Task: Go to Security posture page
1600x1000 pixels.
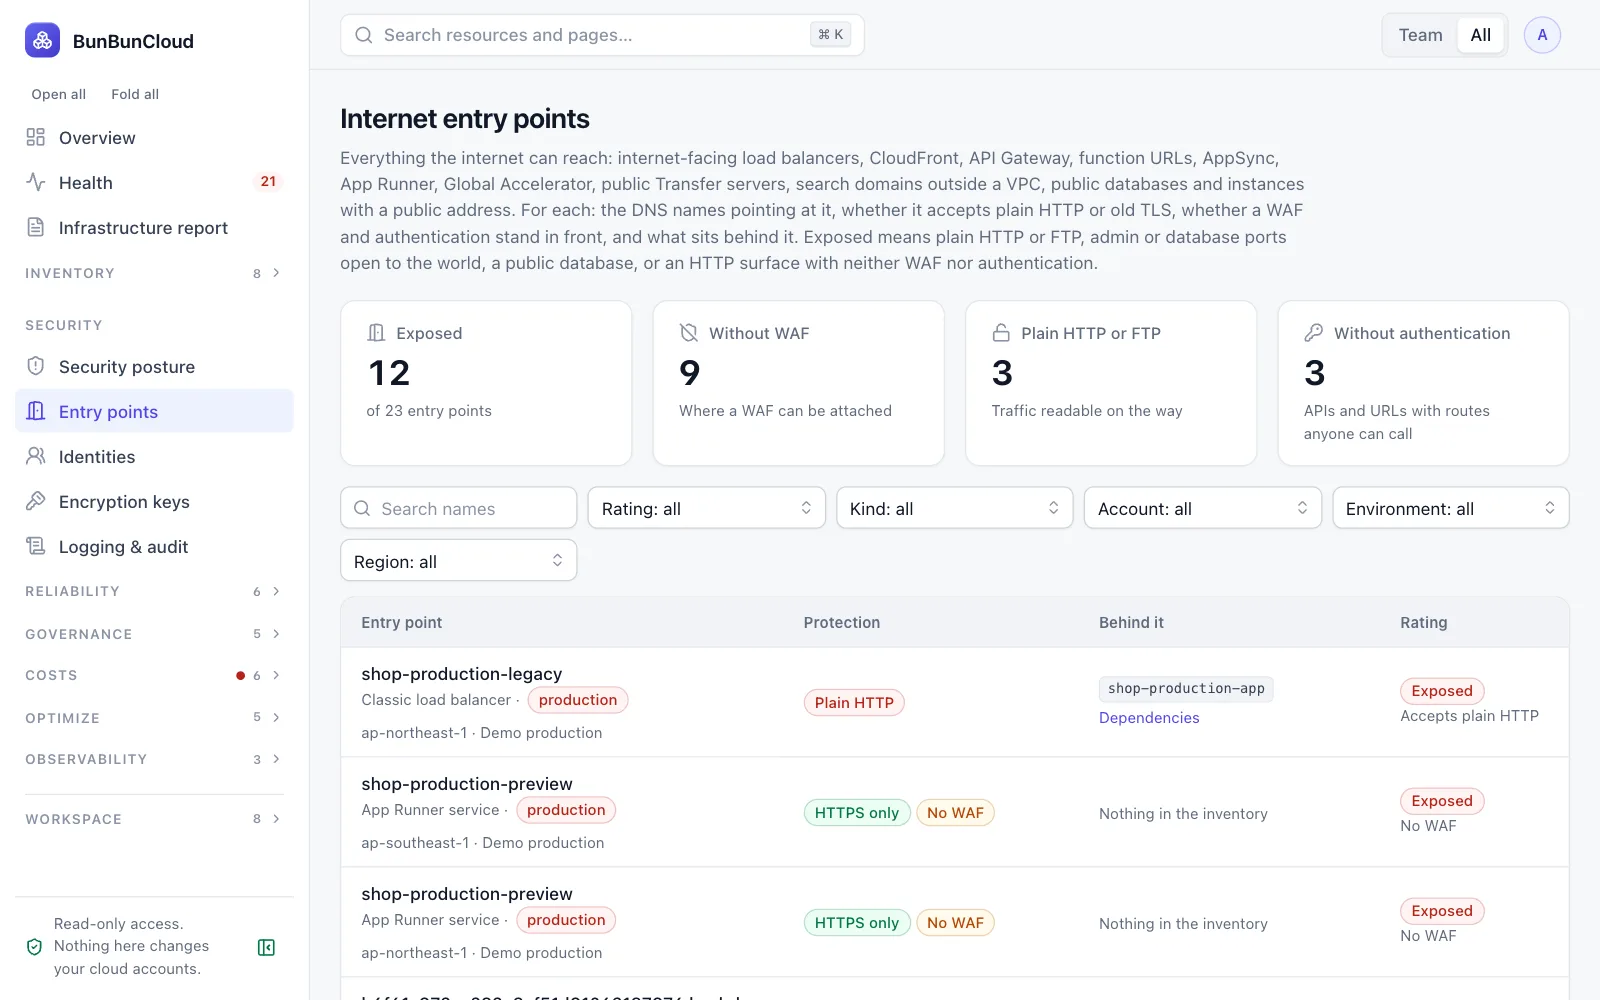Action: [154, 366]
